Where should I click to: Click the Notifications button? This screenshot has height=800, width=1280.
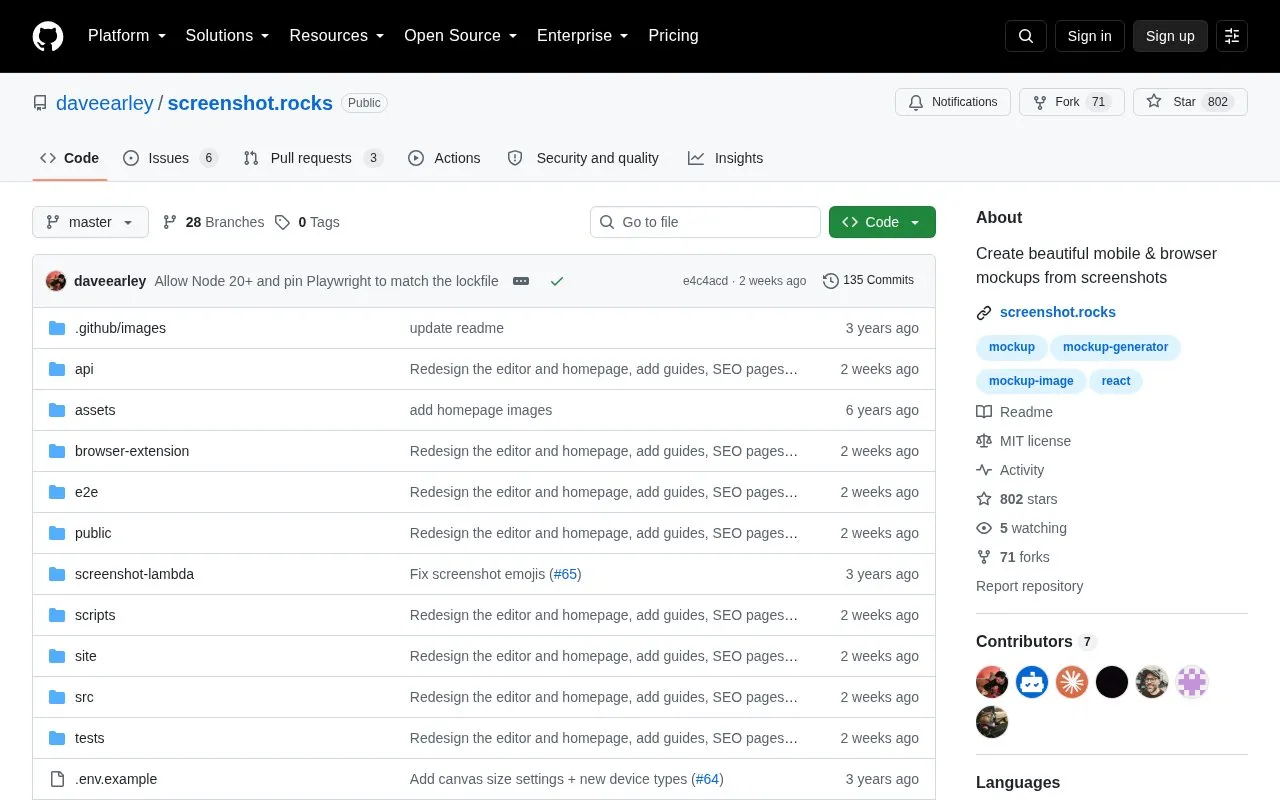click(953, 102)
